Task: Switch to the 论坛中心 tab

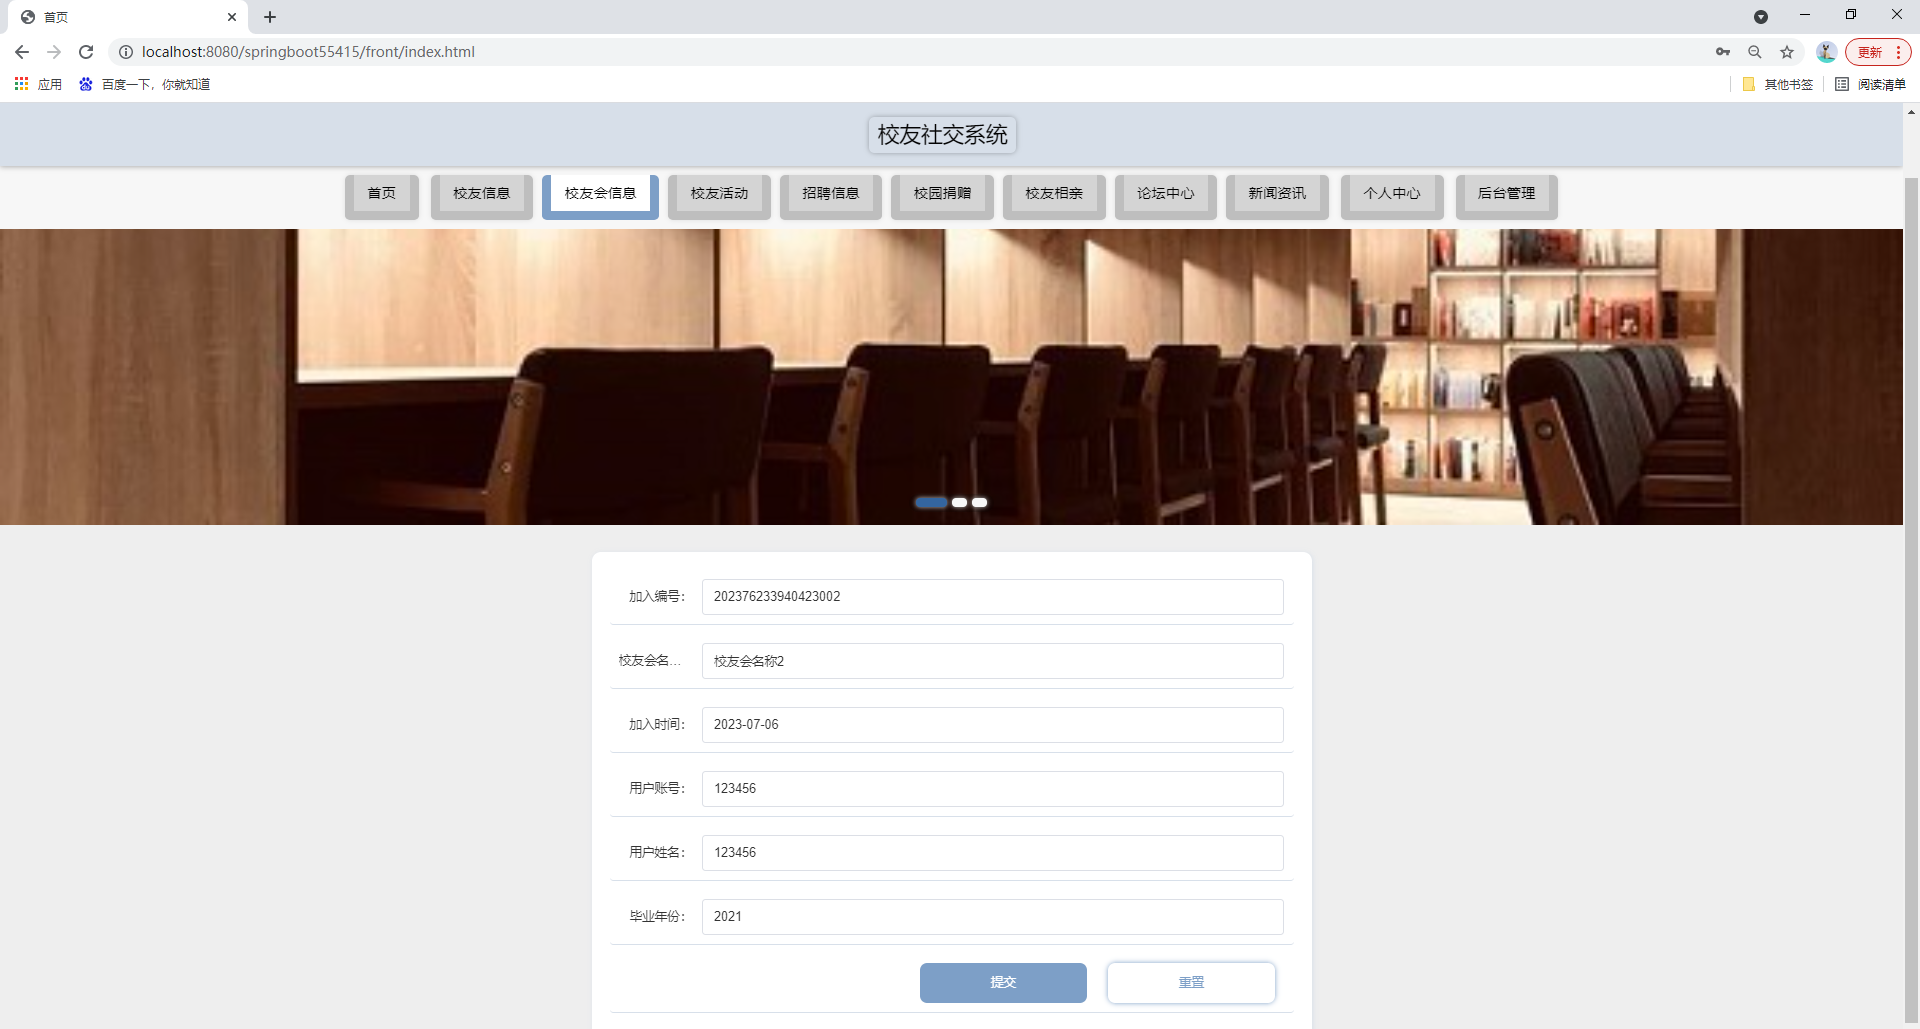Action: pyautogui.click(x=1165, y=194)
